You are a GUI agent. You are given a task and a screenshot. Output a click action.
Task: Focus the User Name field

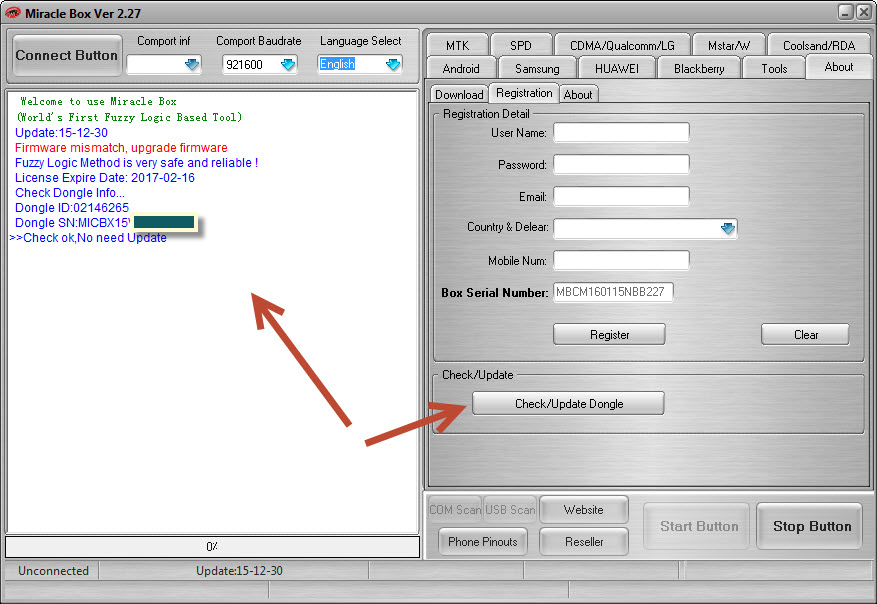621,133
